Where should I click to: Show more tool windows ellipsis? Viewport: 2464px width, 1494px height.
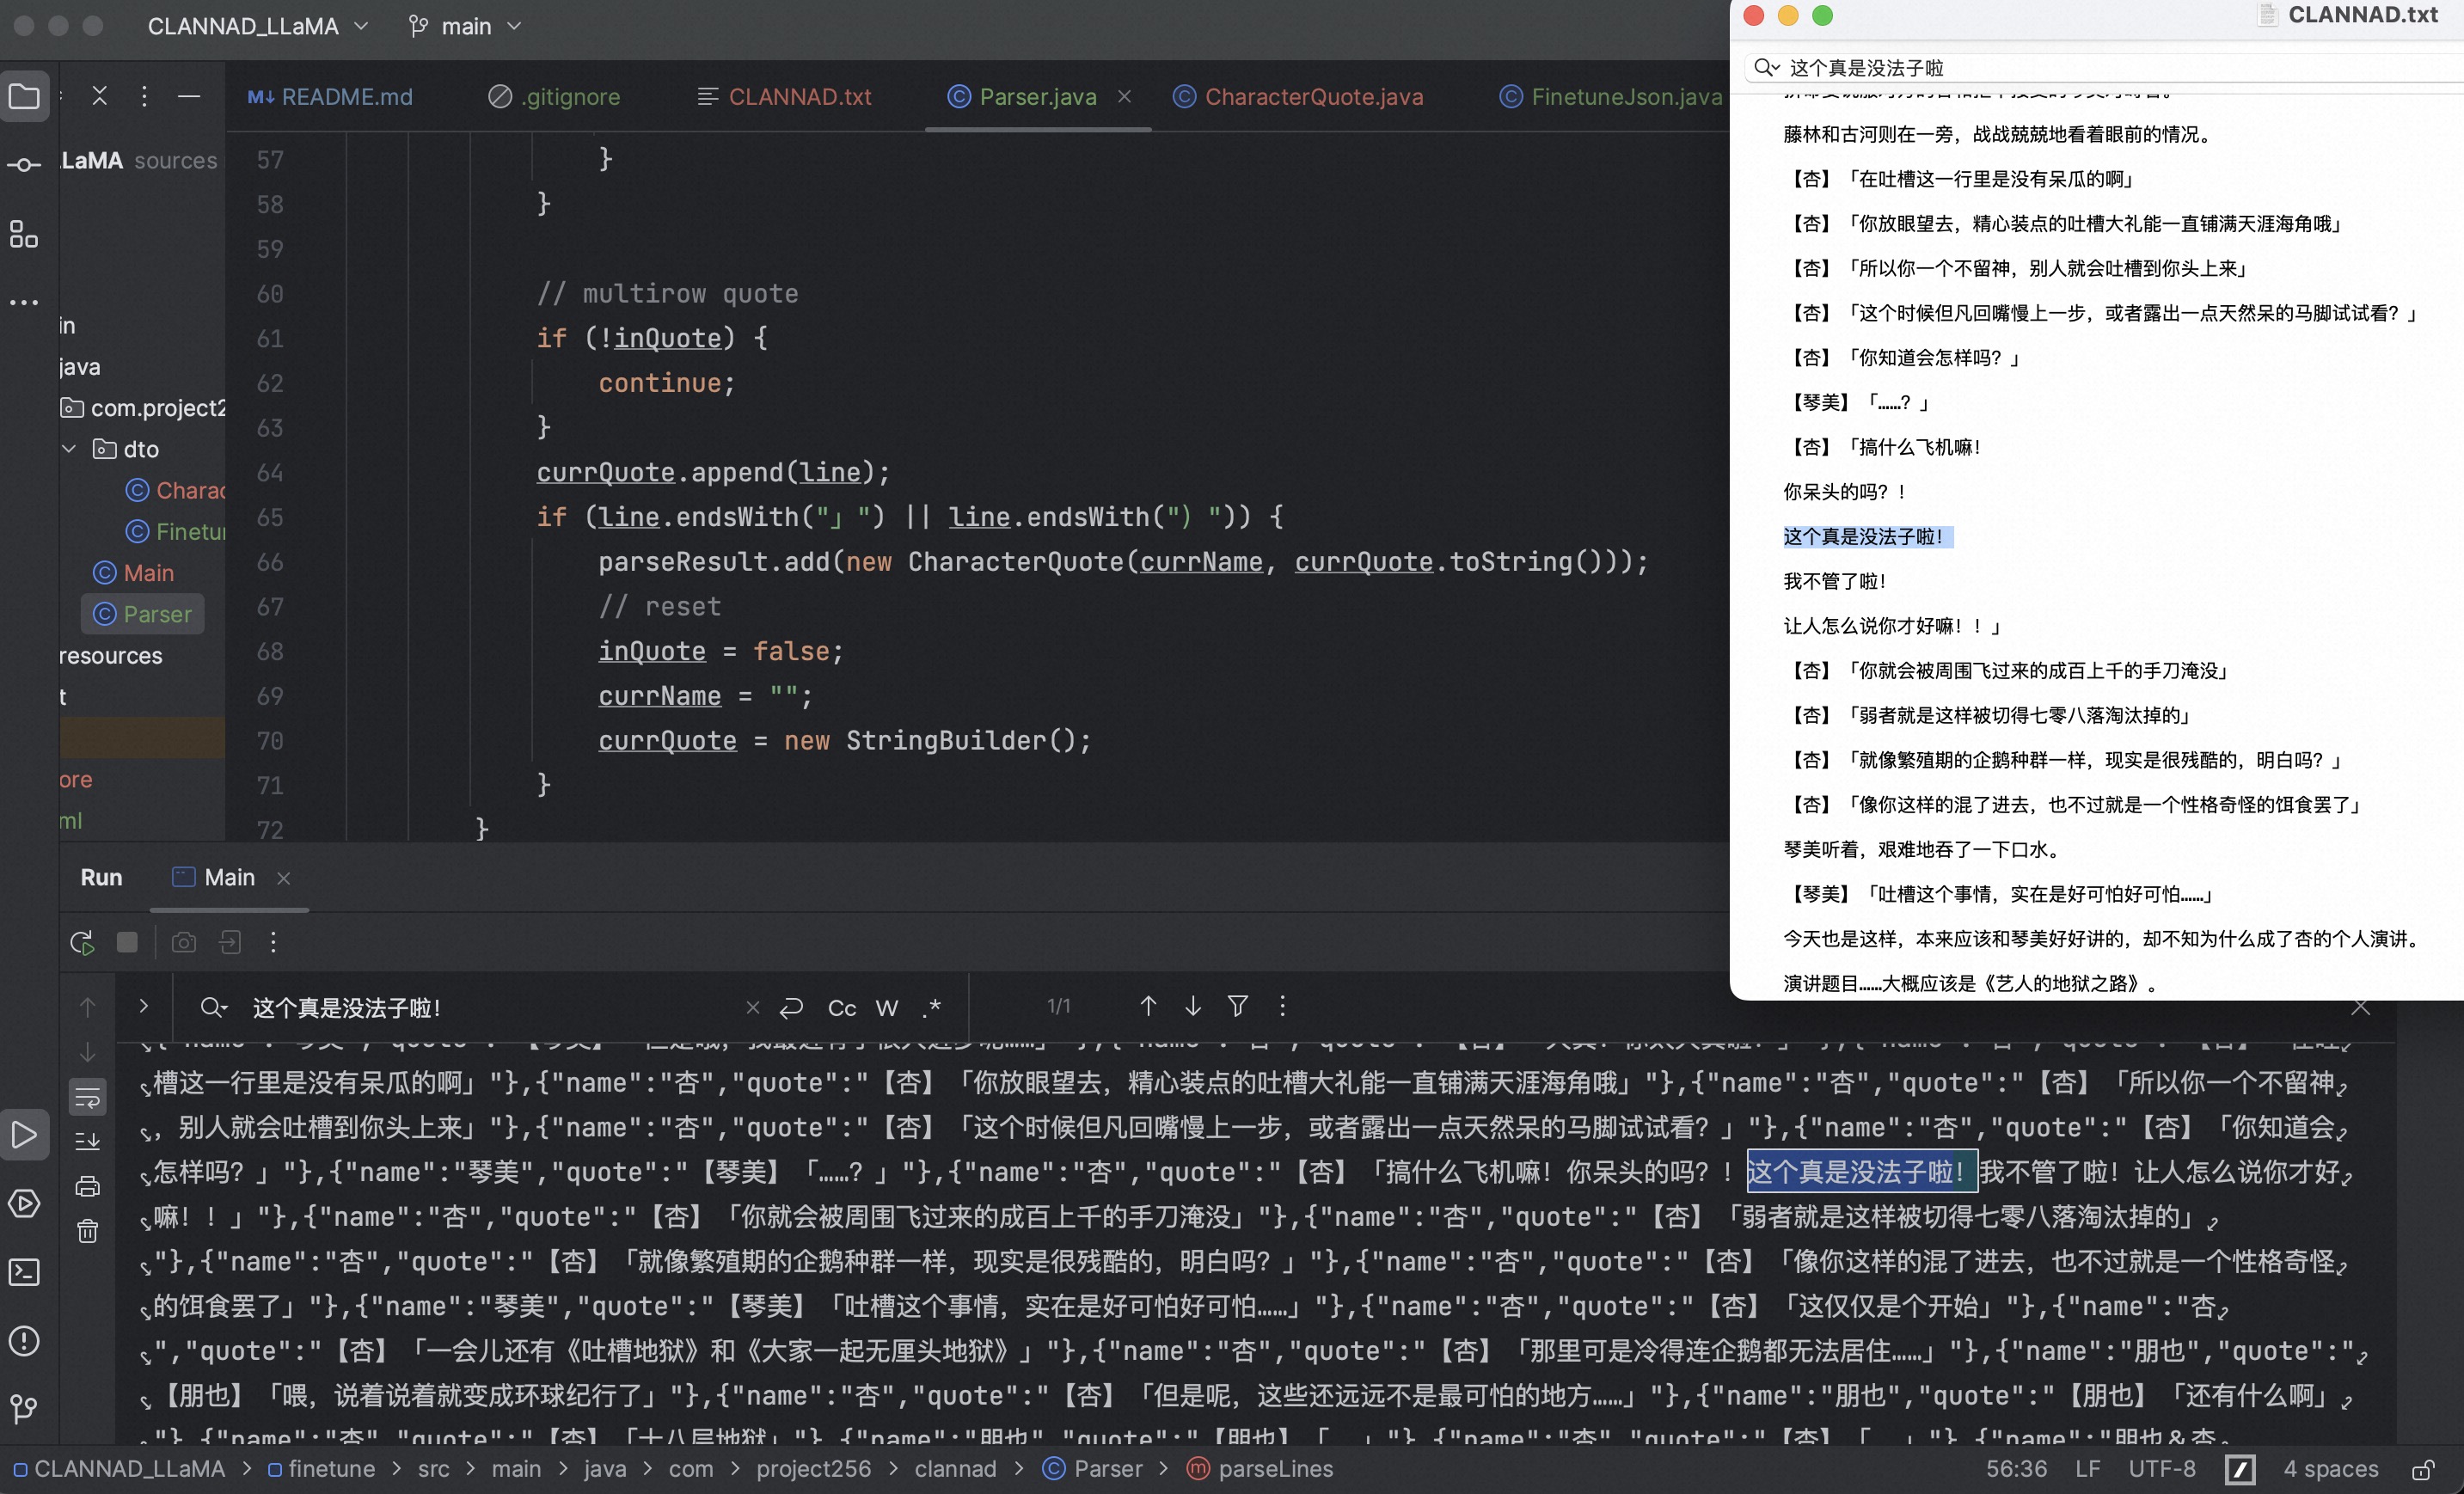24,302
